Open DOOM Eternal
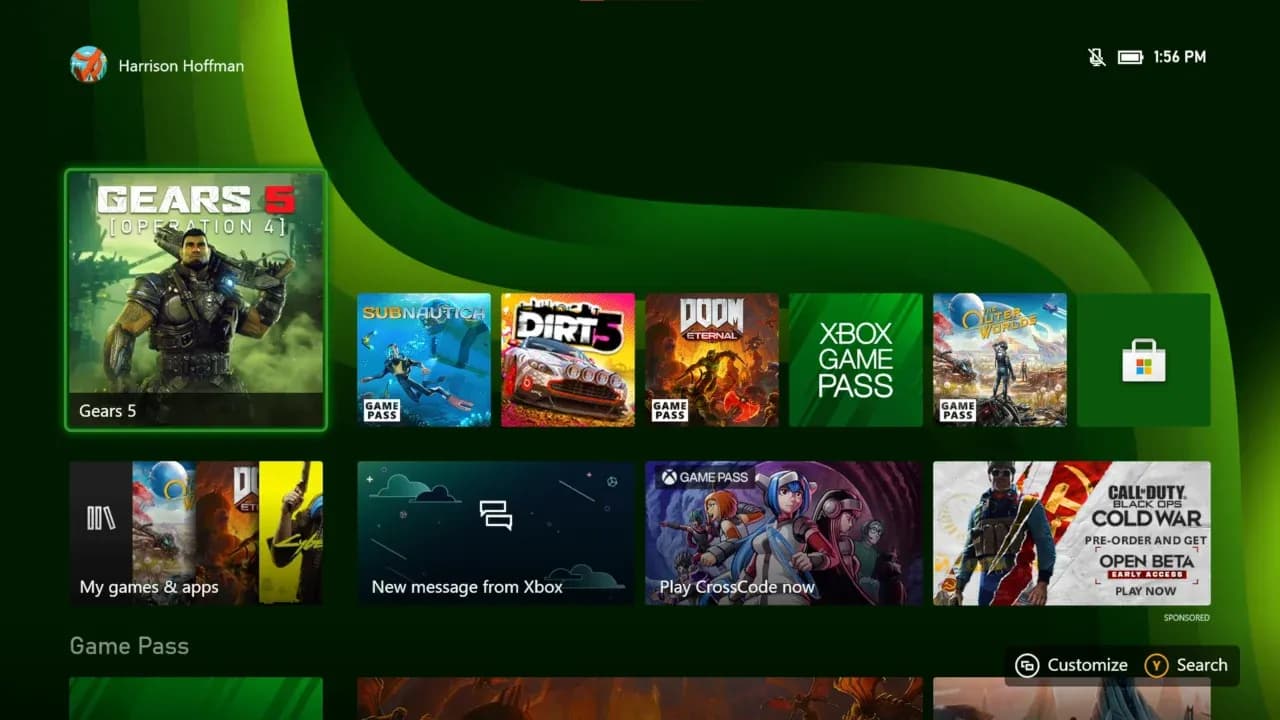This screenshot has width=1280, height=720. (x=712, y=359)
